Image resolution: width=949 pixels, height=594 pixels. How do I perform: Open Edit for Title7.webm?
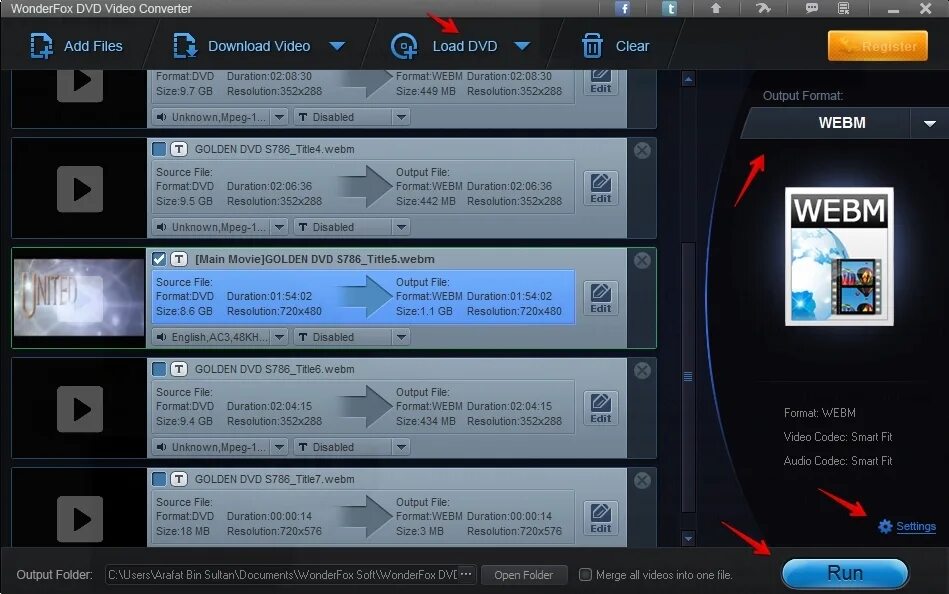(x=600, y=519)
